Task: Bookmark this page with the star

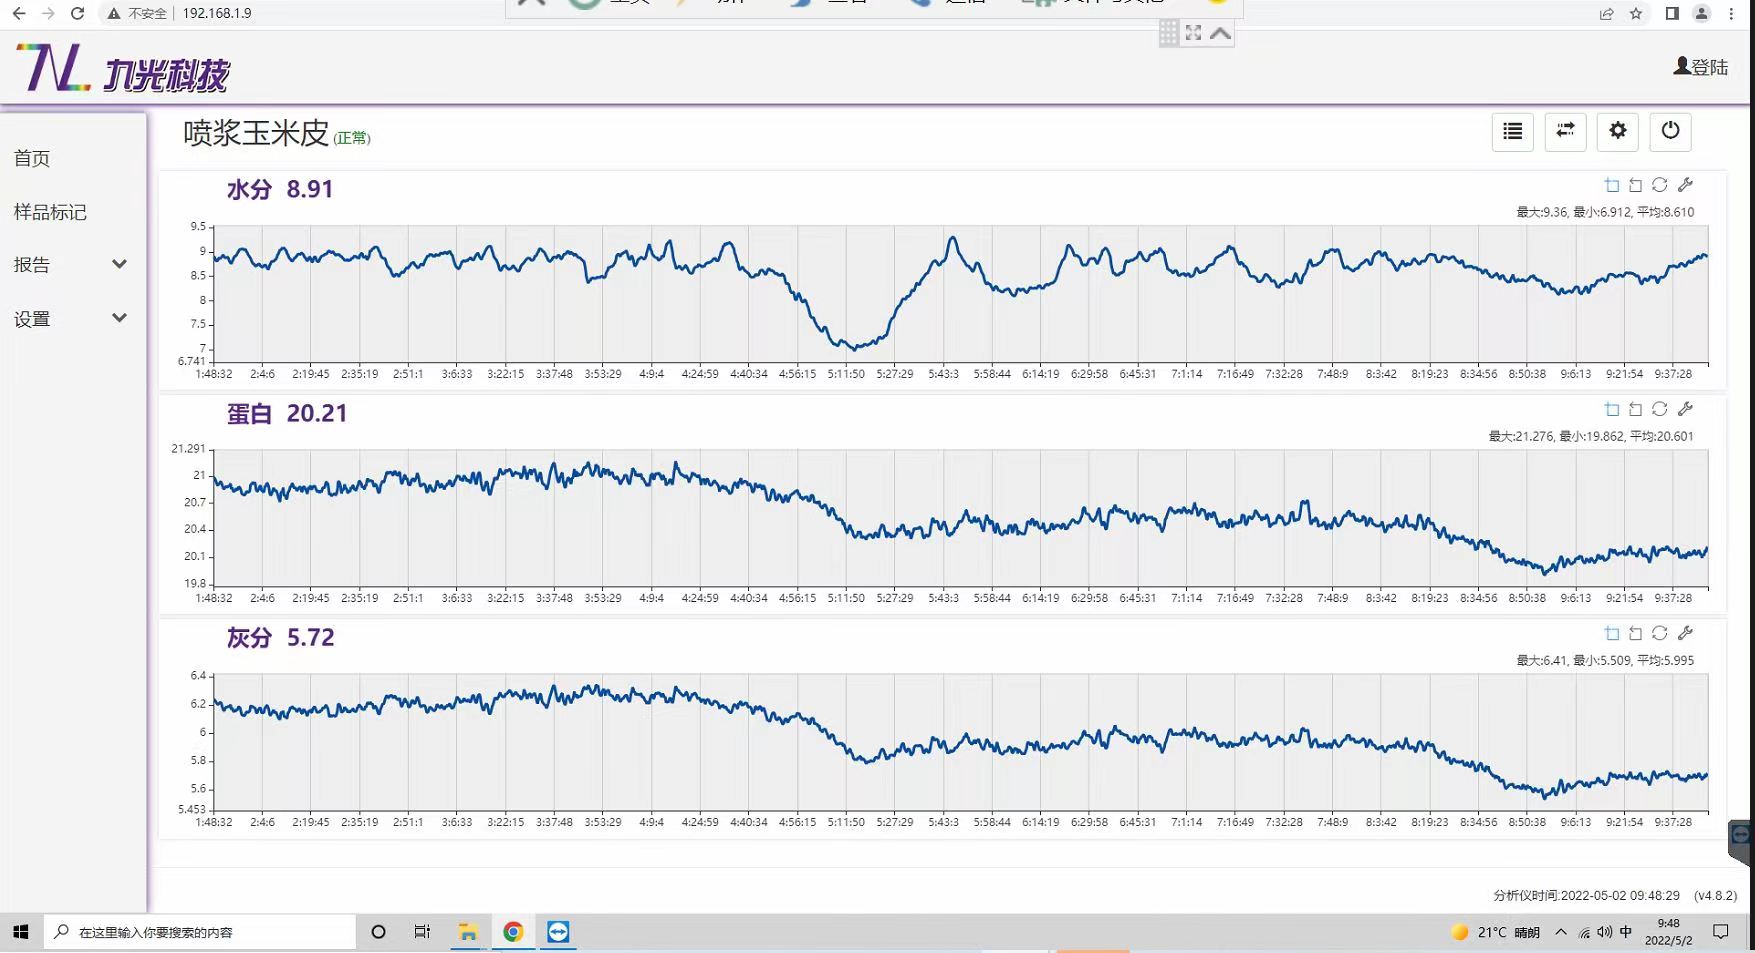Action: (x=1636, y=14)
